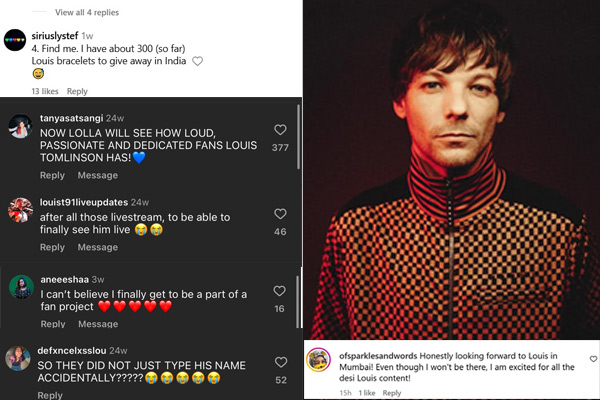Open tanyasatsangi's profile picture
Viewport: 600px width, 400px height.
point(20,126)
